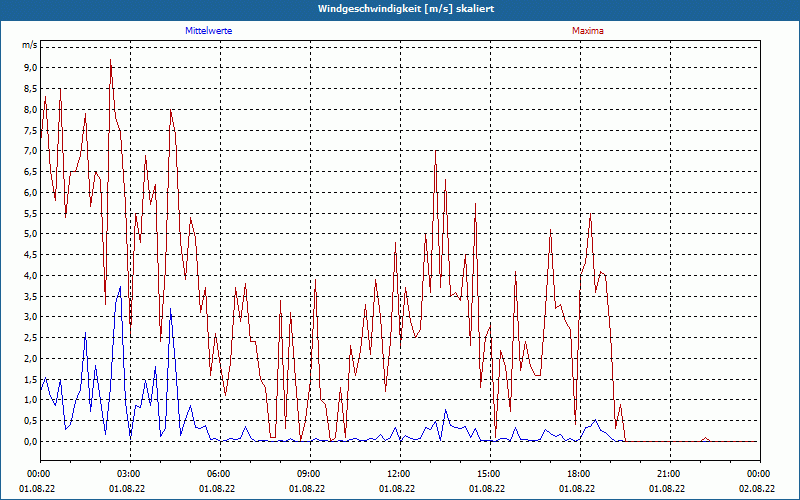The width and height of the screenshot is (800, 500).
Task: Click the 3,0 y-axis label
Action: (30, 317)
